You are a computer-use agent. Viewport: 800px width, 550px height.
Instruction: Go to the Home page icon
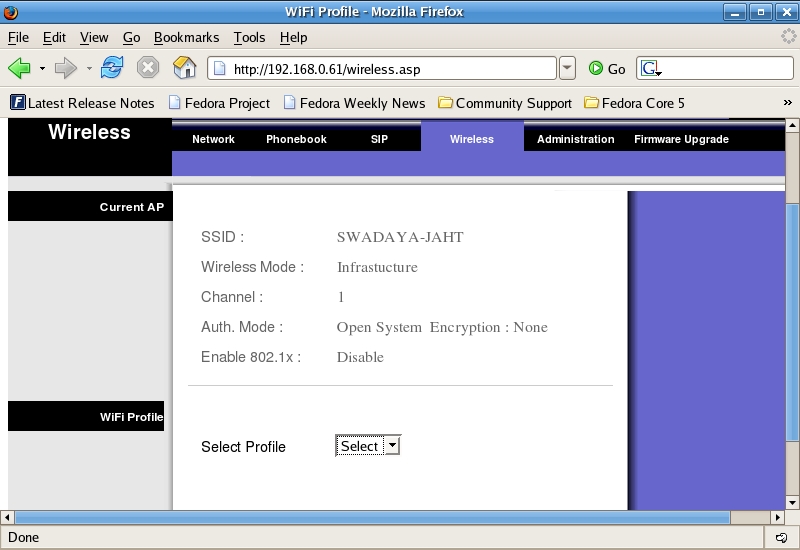click(x=184, y=68)
